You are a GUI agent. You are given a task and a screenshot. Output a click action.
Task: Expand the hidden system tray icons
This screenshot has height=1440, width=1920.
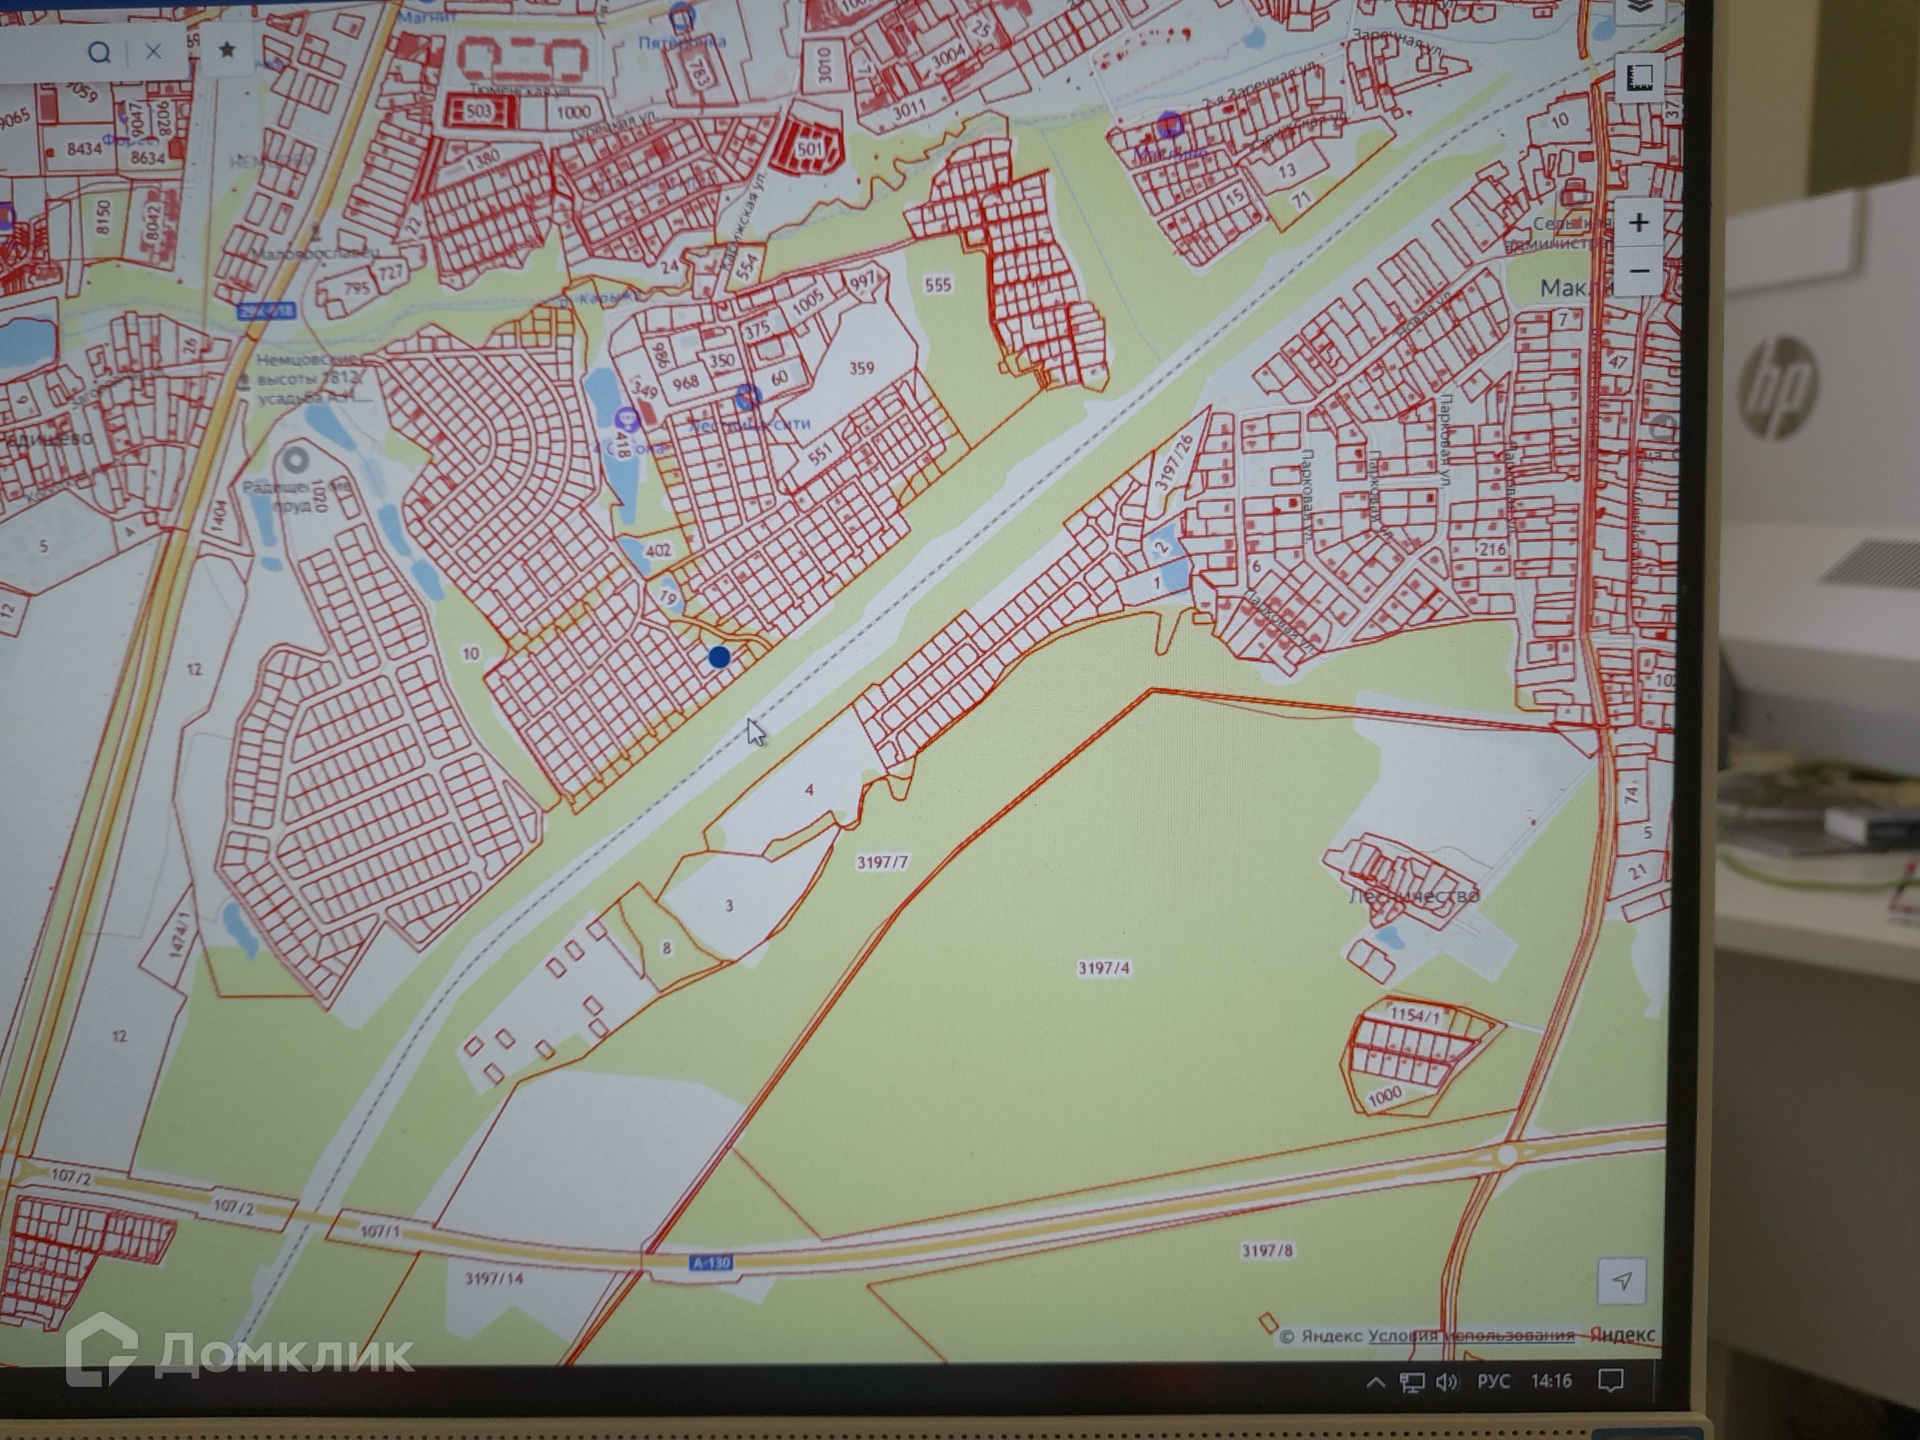(1375, 1383)
